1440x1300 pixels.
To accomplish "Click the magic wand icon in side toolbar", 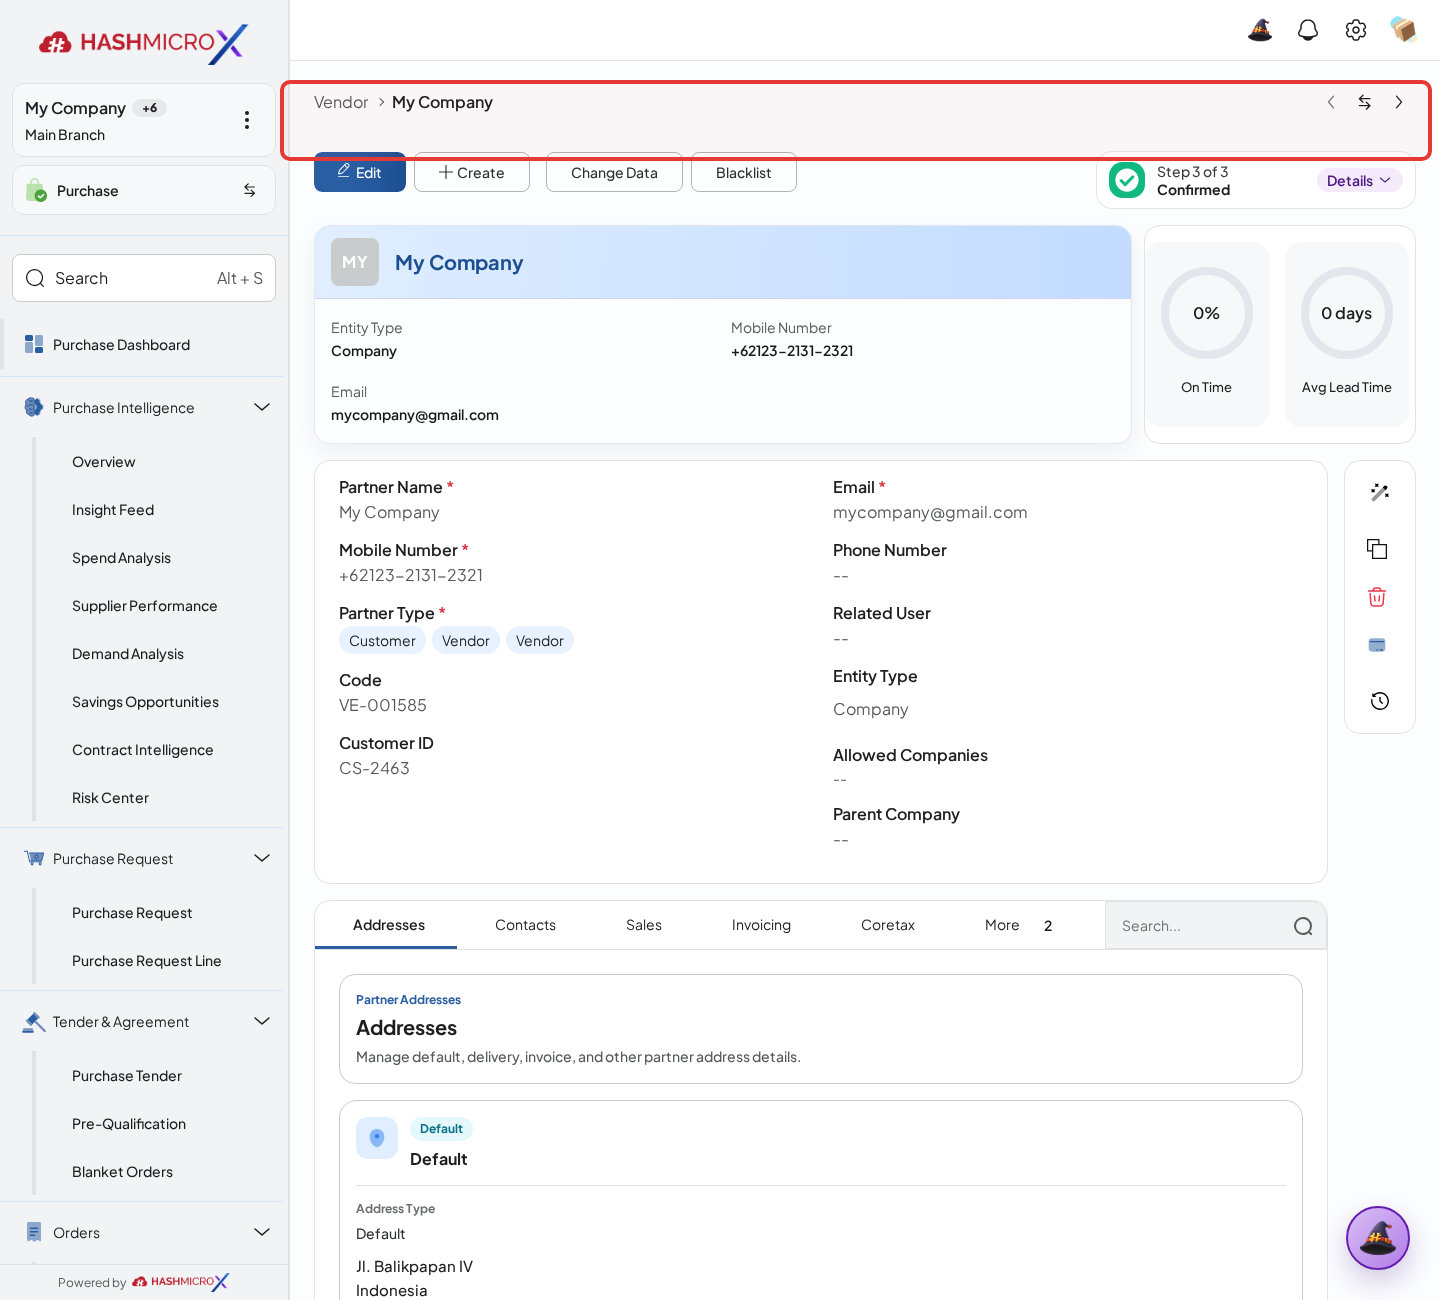I will pyautogui.click(x=1380, y=492).
